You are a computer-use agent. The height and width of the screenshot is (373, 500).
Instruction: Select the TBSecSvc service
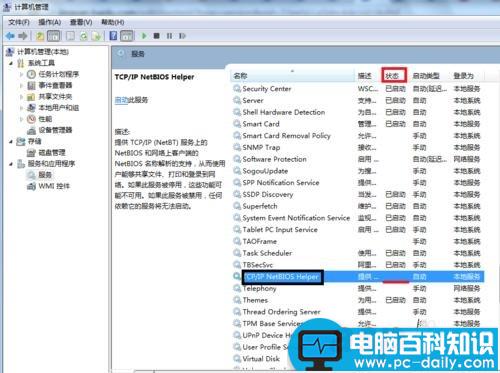(x=258, y=265)
